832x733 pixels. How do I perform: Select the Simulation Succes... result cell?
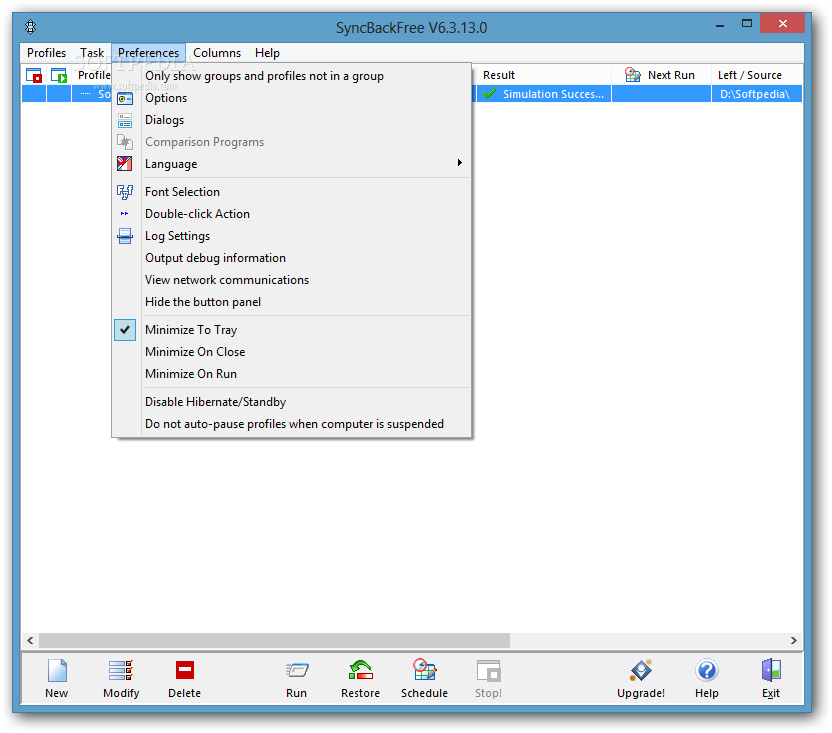[544, 94]
